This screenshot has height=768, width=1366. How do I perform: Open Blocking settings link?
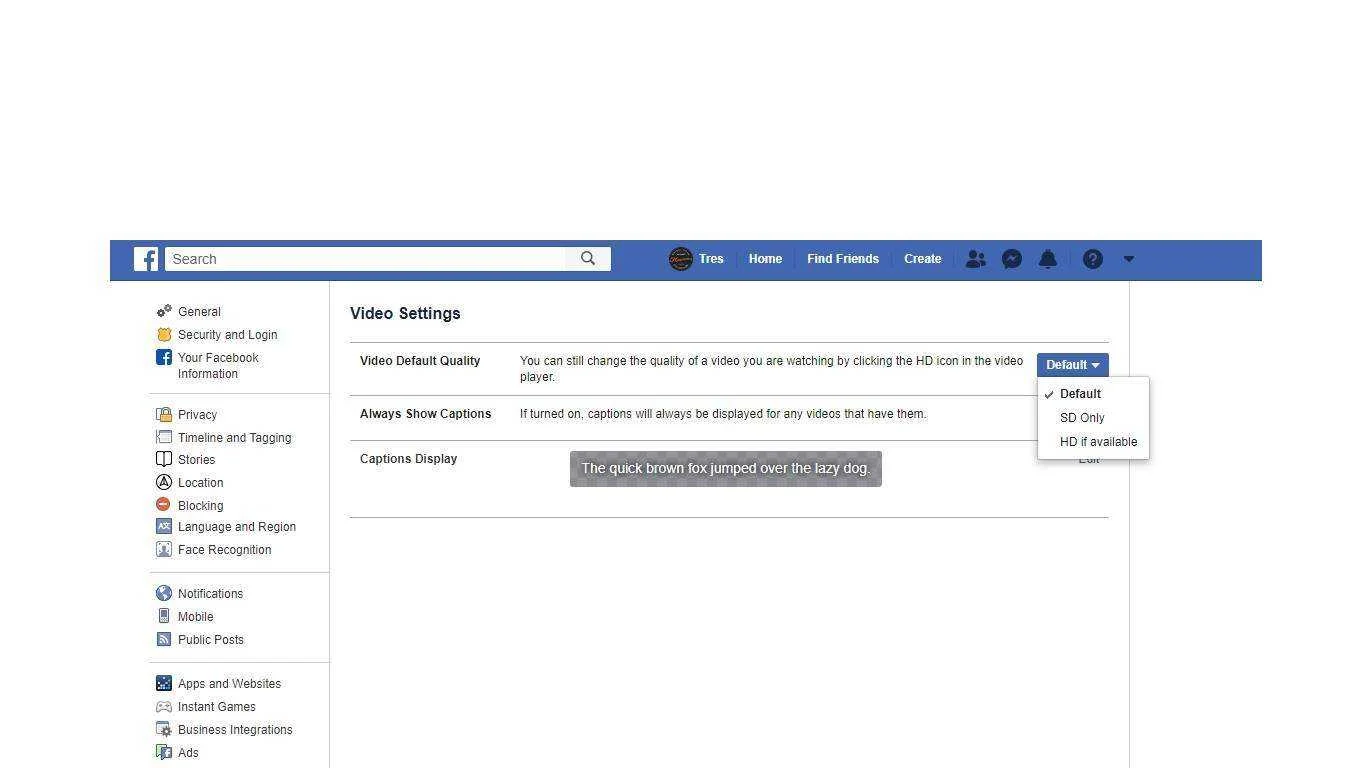point(200,506)
